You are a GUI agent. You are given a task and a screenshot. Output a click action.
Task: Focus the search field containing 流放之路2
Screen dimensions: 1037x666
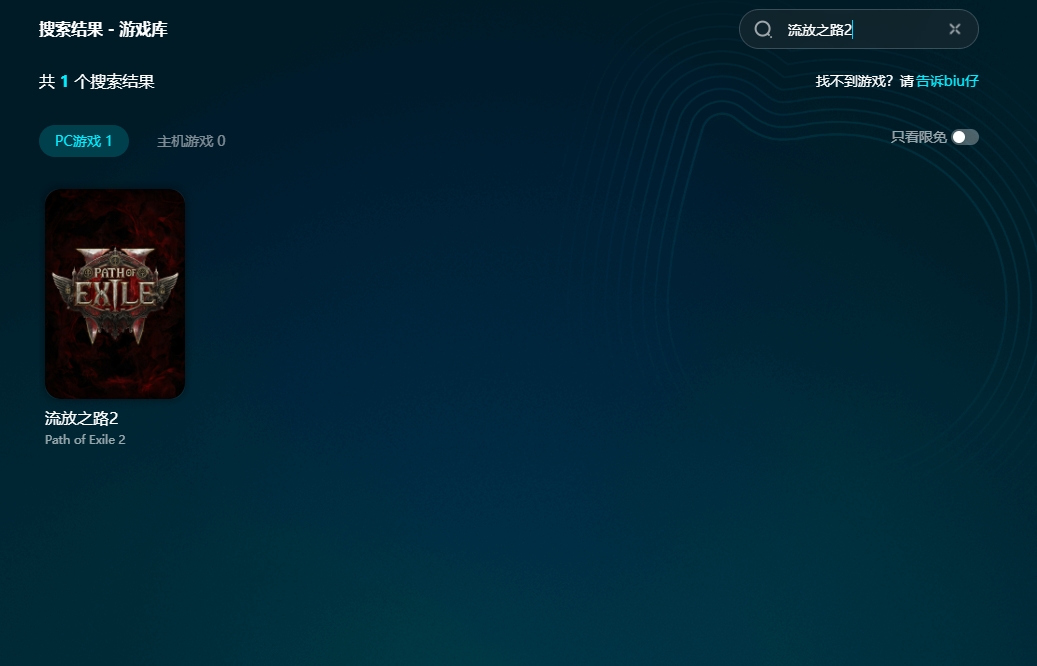(860, 30)
